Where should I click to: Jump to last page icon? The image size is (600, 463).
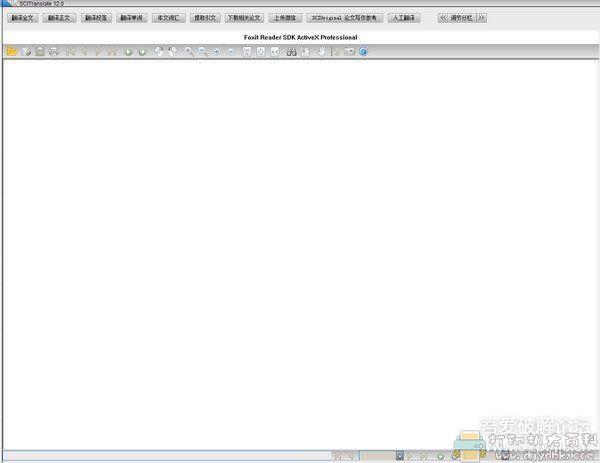pyautogui.click(x=112, y=52)
